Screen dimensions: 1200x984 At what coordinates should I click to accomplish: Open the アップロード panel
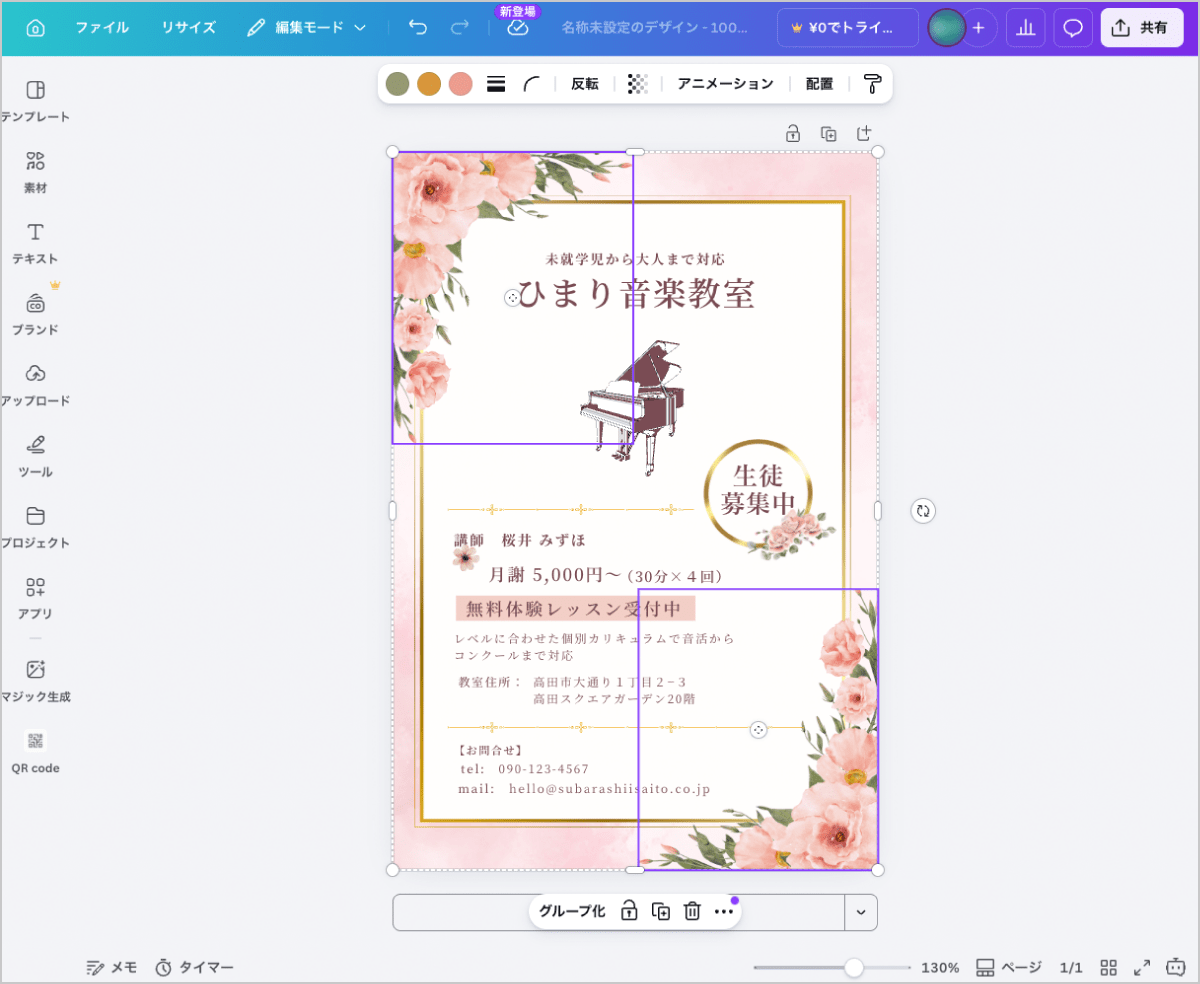[35, 382]
